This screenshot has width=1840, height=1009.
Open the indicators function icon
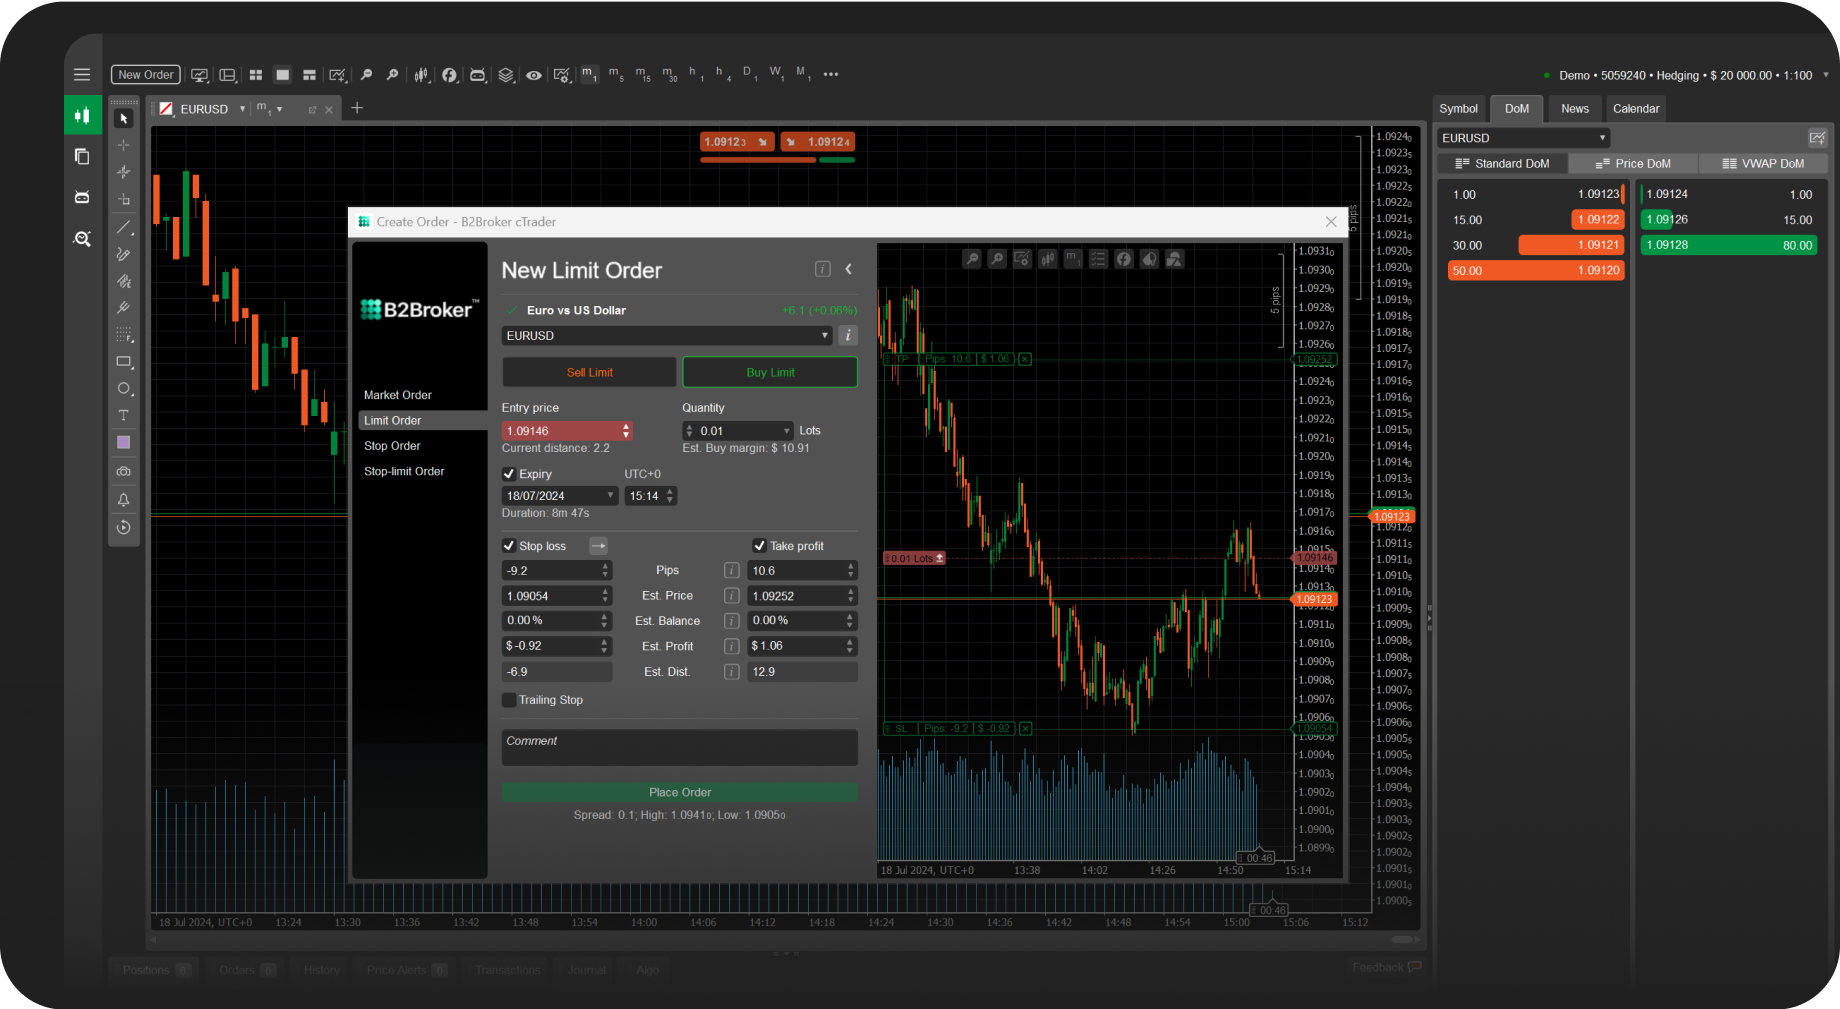450,75
